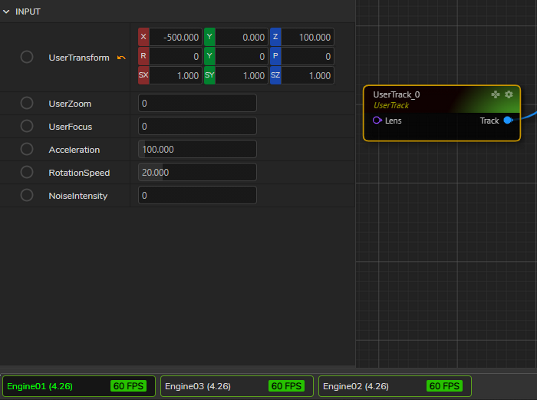
Task: Click the UserTrack_0 node title
Action: (x=397, y=95)
